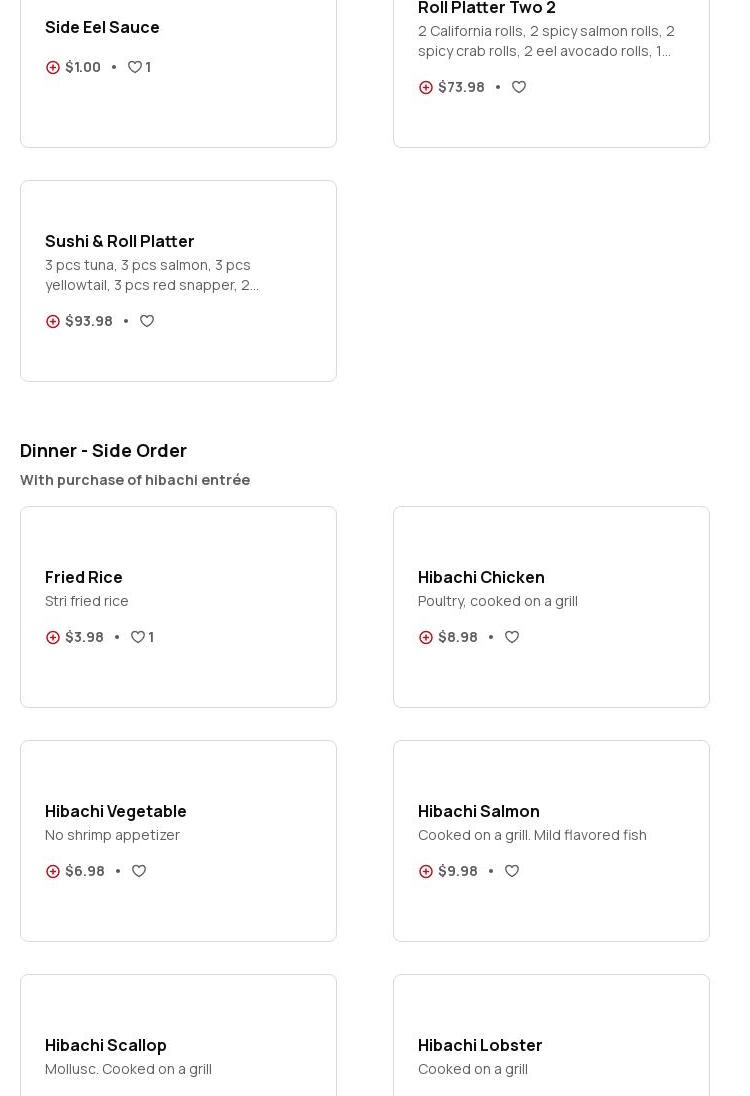This screenshot has width=750, height=1096.
Task: Open the Hibachi Scallop item
Action: [x=106, y=1045]
